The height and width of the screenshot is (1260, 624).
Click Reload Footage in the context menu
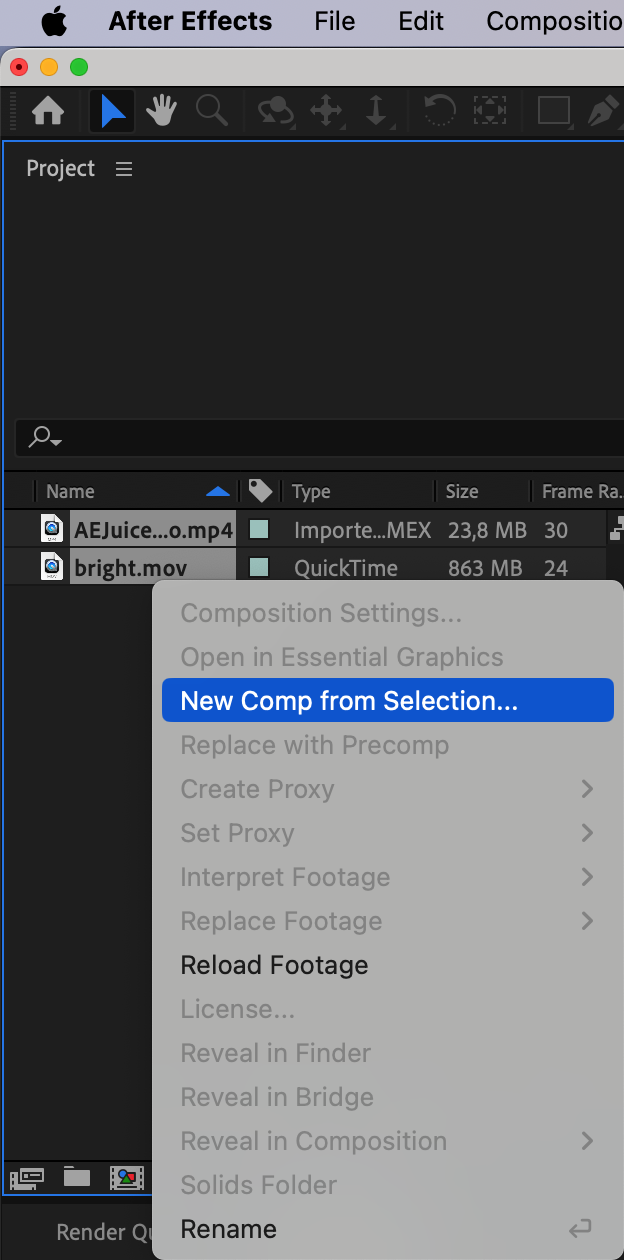point(274,965)
